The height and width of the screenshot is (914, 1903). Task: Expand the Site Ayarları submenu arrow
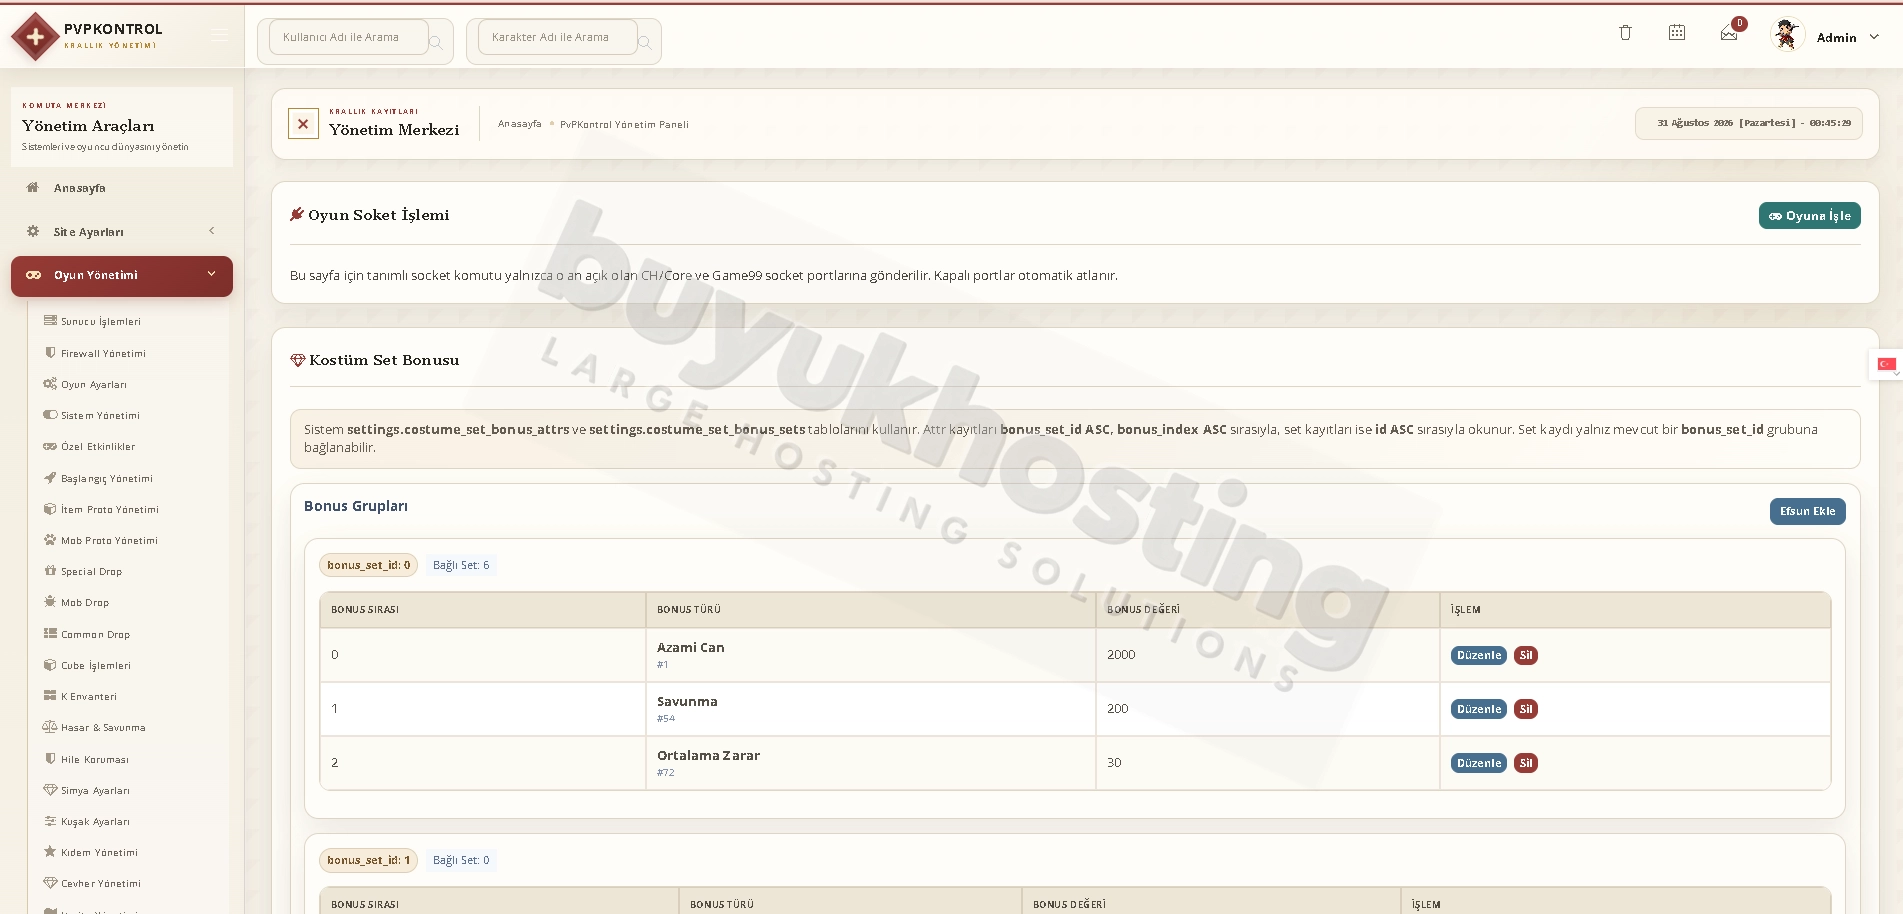tap(212, 231)
